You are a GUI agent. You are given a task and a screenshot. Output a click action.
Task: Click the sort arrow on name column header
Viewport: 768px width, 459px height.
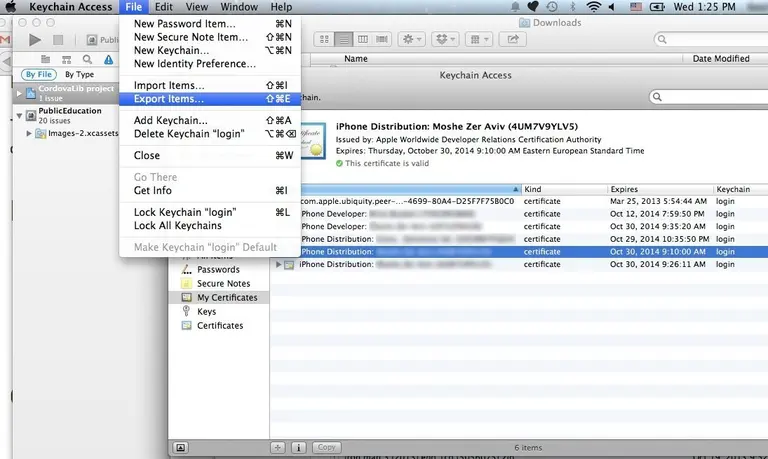pyautogui.click(x=516, y=189)
